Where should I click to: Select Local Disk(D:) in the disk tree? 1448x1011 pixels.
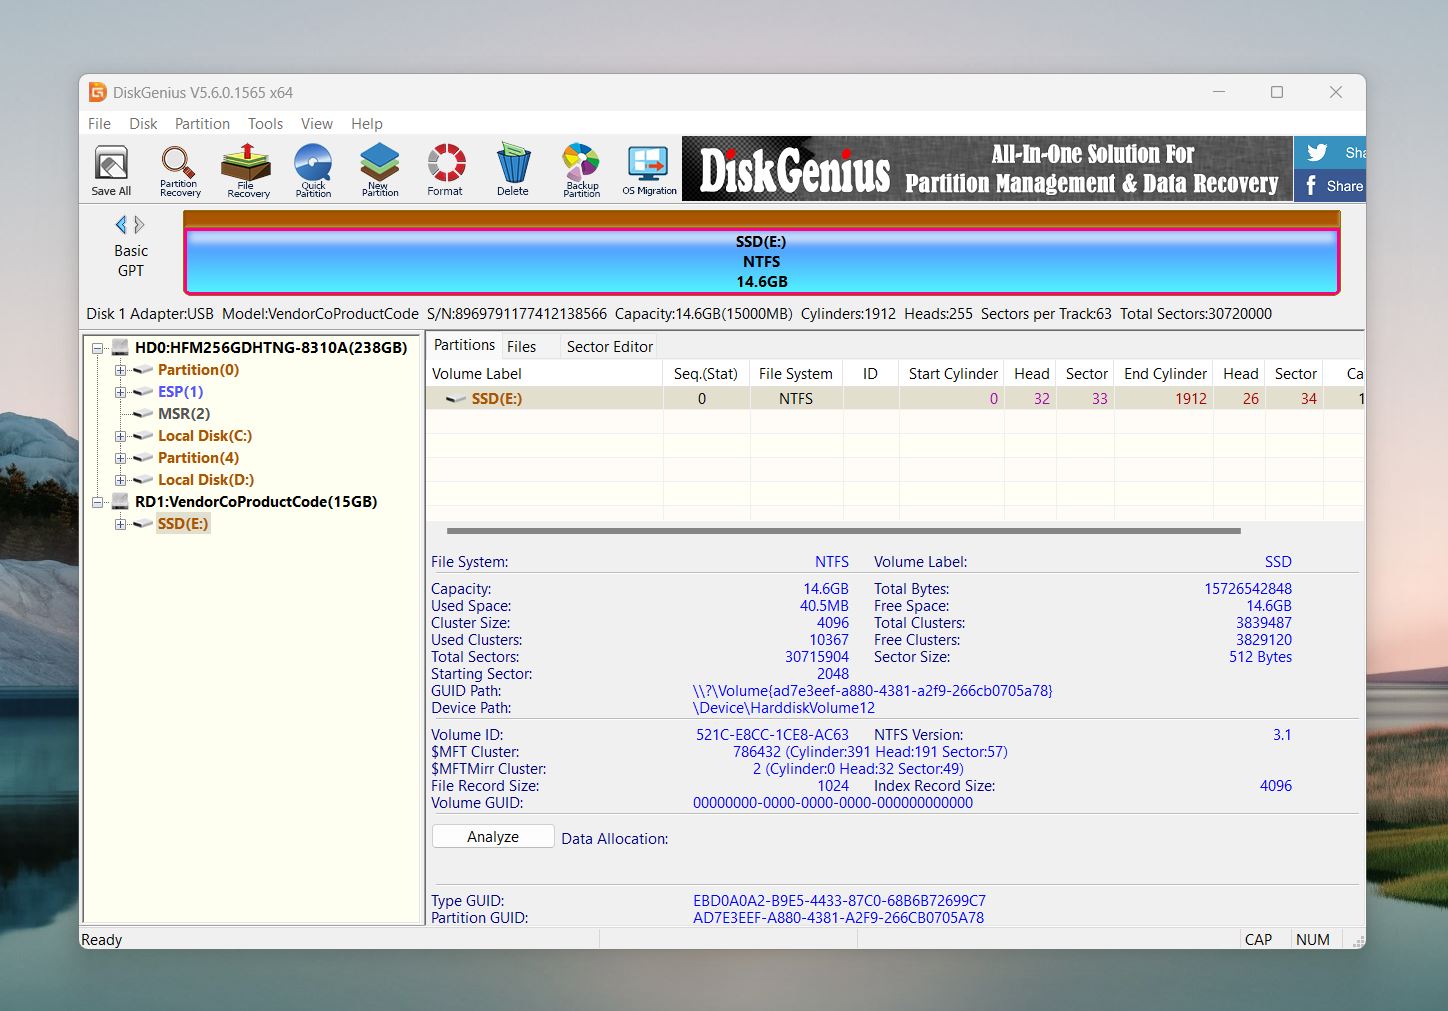206,480
